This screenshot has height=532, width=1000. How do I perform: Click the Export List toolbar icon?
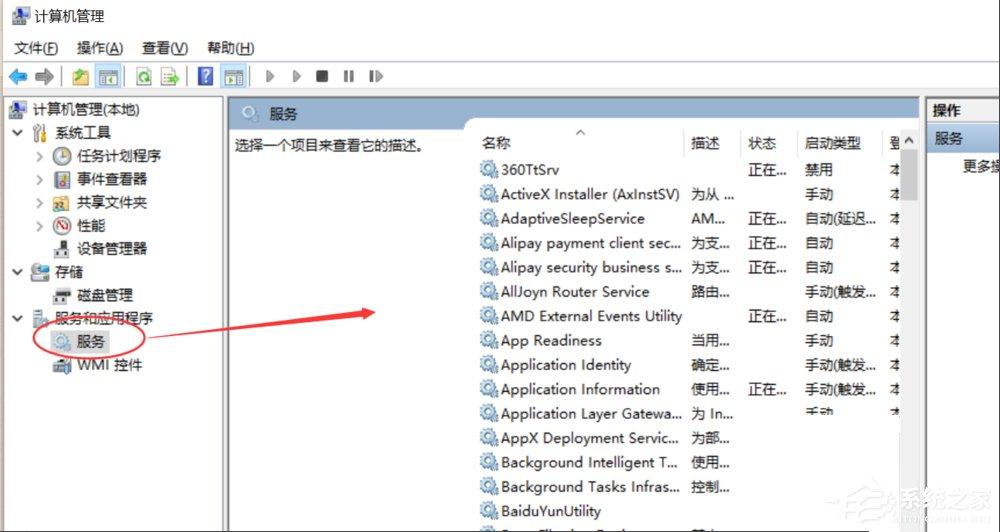(x=170, y=77)
